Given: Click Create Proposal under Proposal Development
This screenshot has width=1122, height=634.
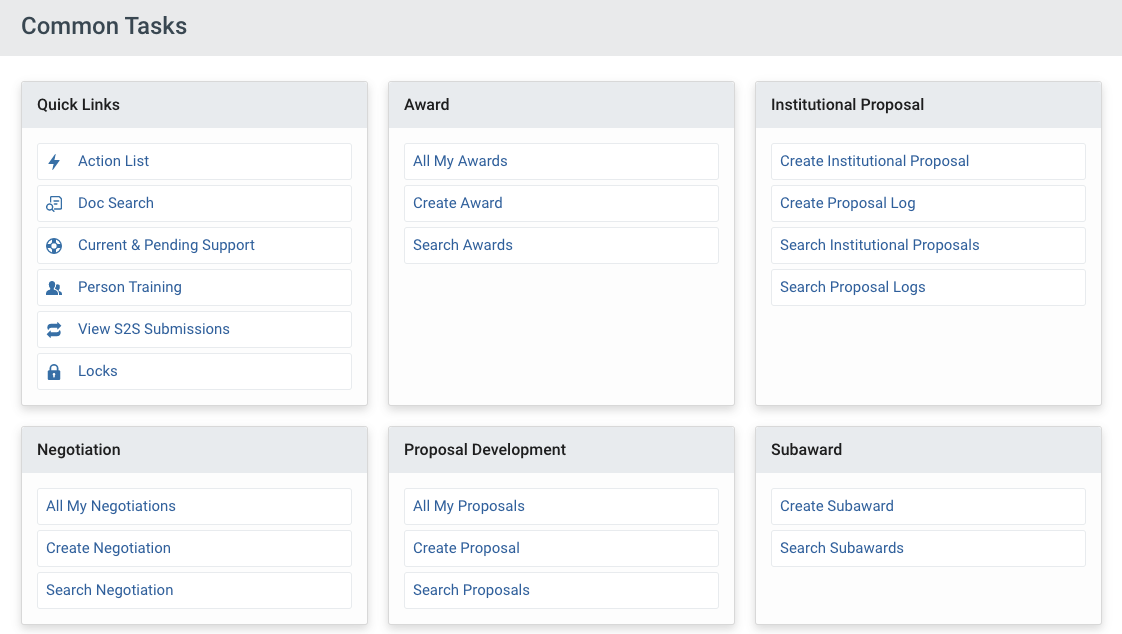Looking at the screenshot, I should 465,548.
